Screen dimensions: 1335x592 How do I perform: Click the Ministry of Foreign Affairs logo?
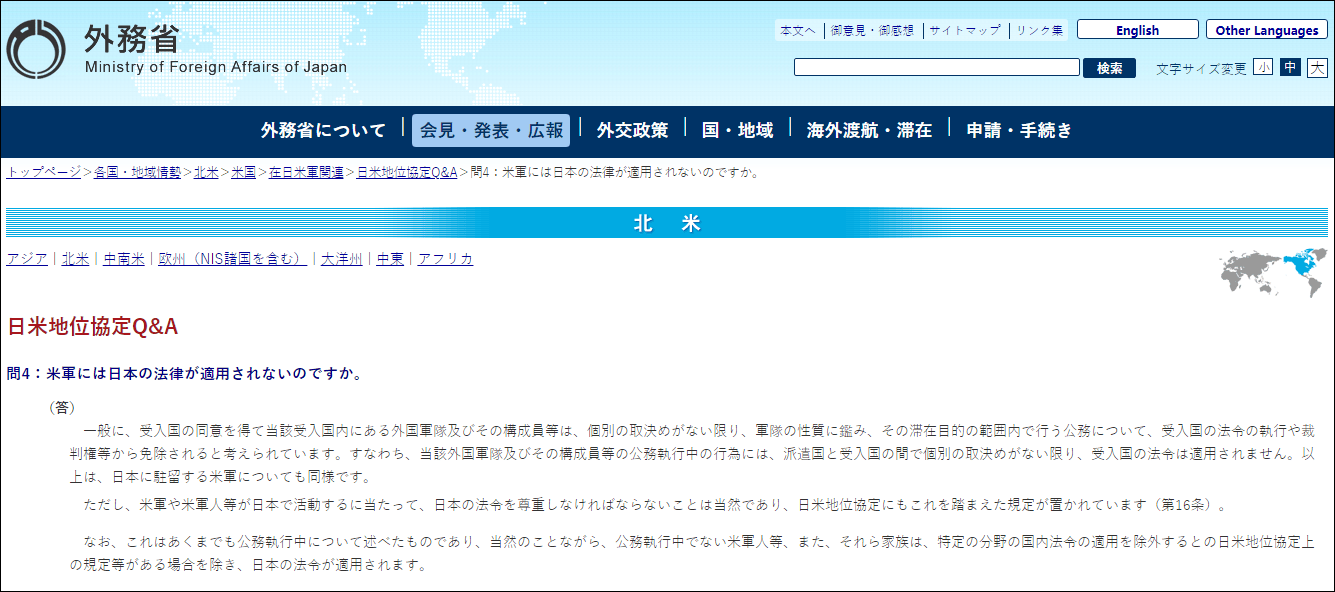click(x=177, y=49)
